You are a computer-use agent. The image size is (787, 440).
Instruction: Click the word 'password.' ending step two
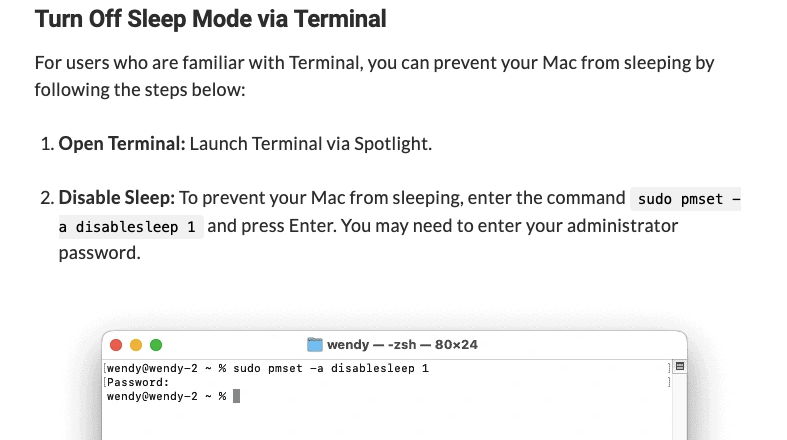point(99,253)
